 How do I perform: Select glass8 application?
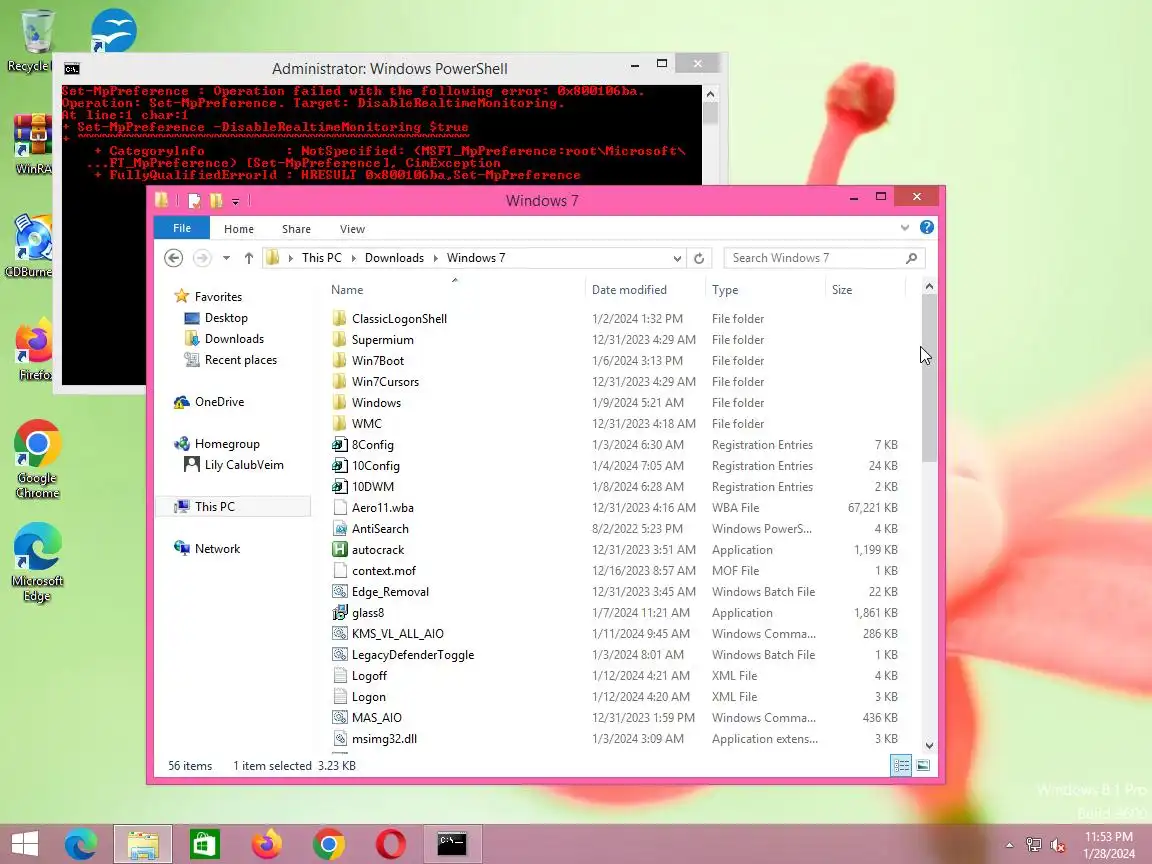click(x=367, y=613)
